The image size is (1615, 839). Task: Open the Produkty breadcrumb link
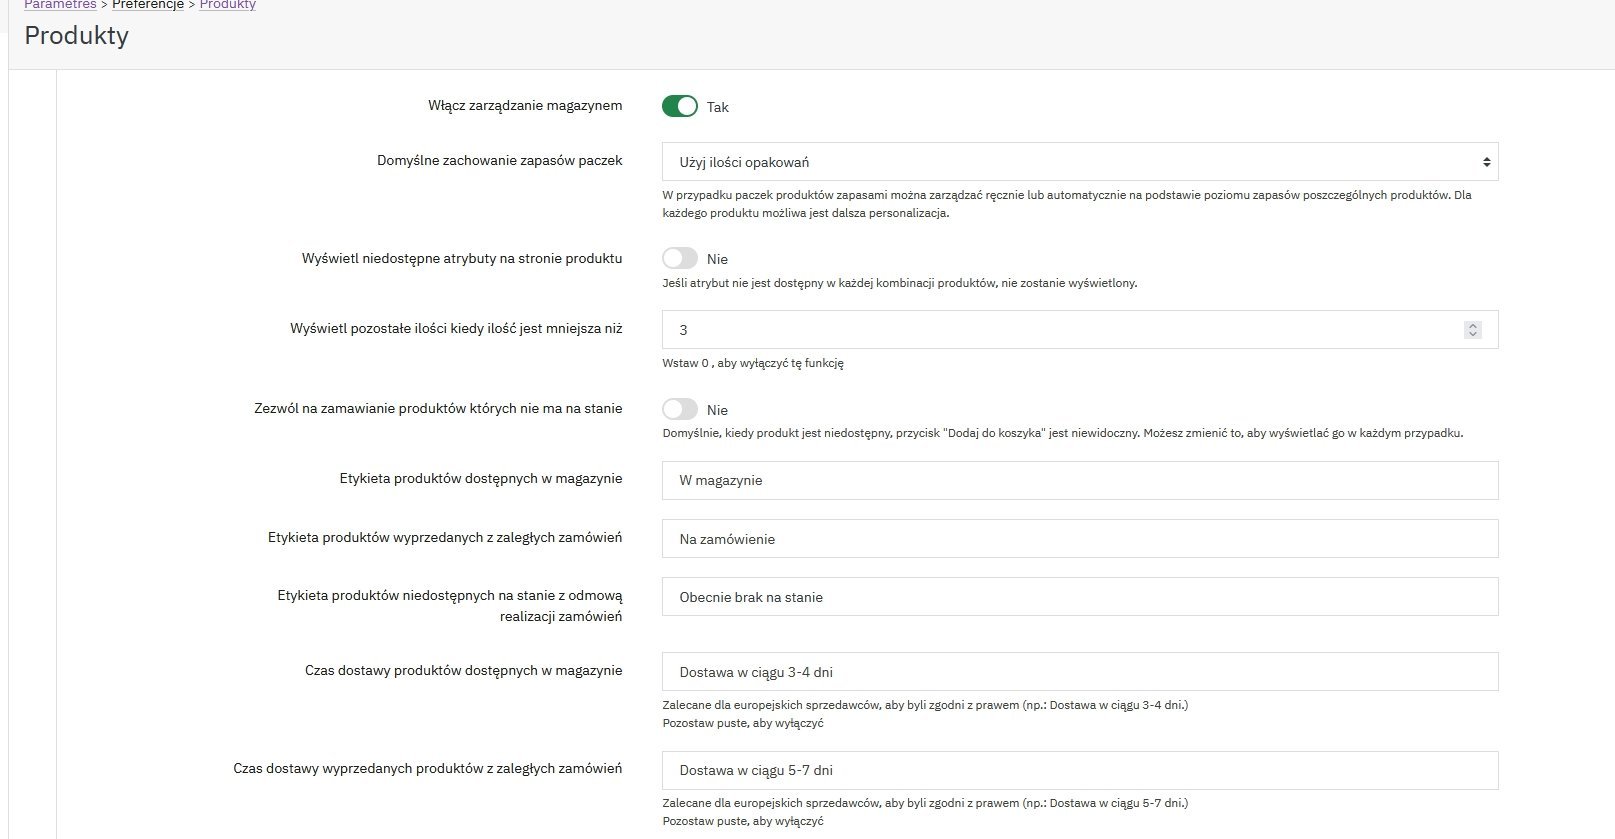[x=227, y=5]
